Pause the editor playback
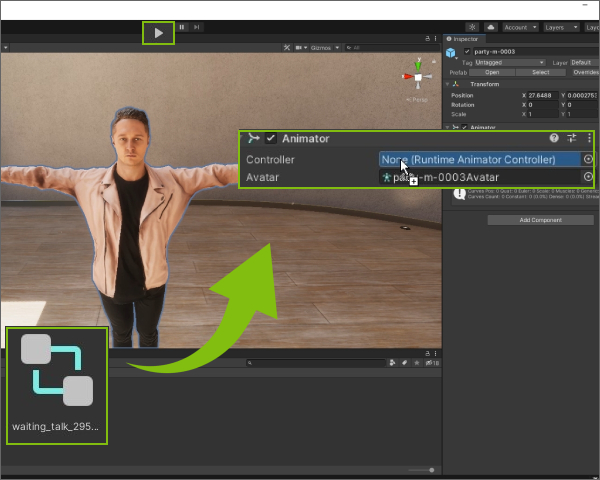The height and width of the screenshot is (480, 600). coord(182,27)
